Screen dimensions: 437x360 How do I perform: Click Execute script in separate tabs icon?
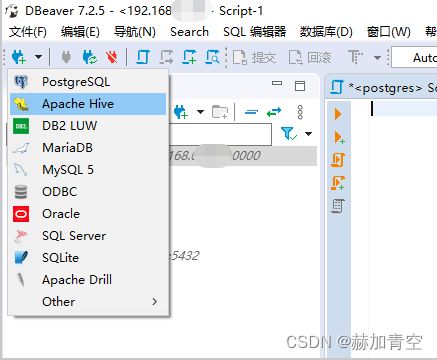[338, 183]
